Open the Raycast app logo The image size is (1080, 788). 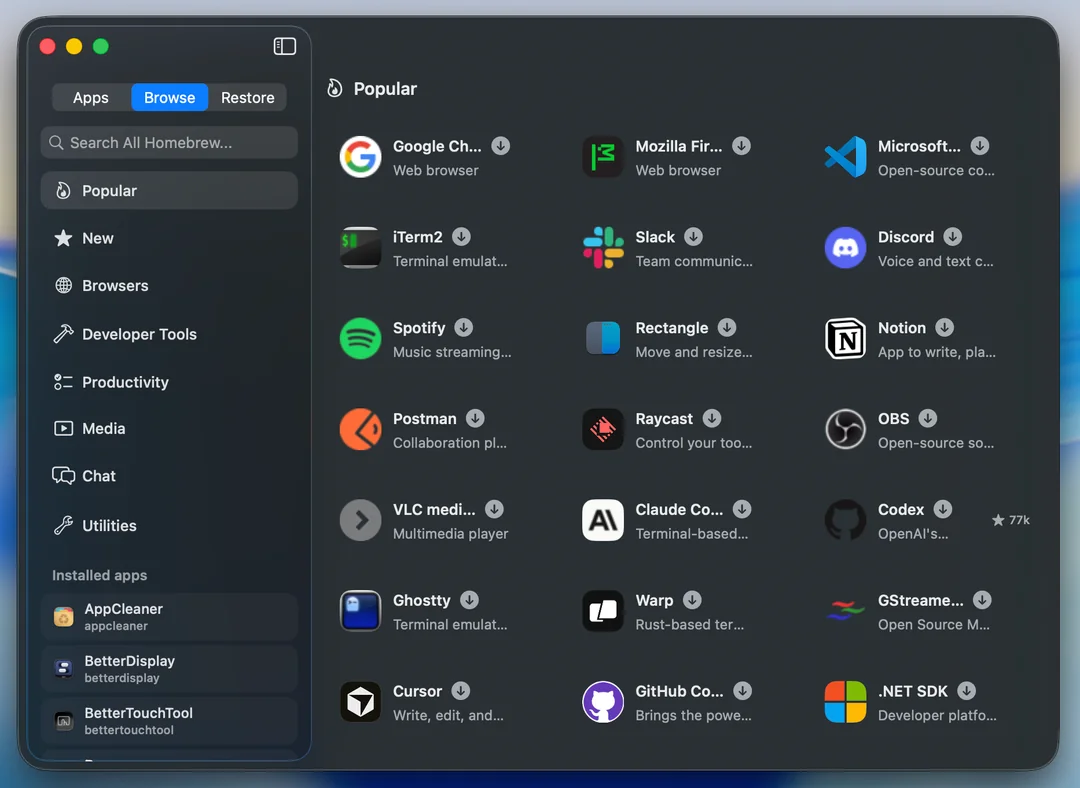click(x=603, y=430)
